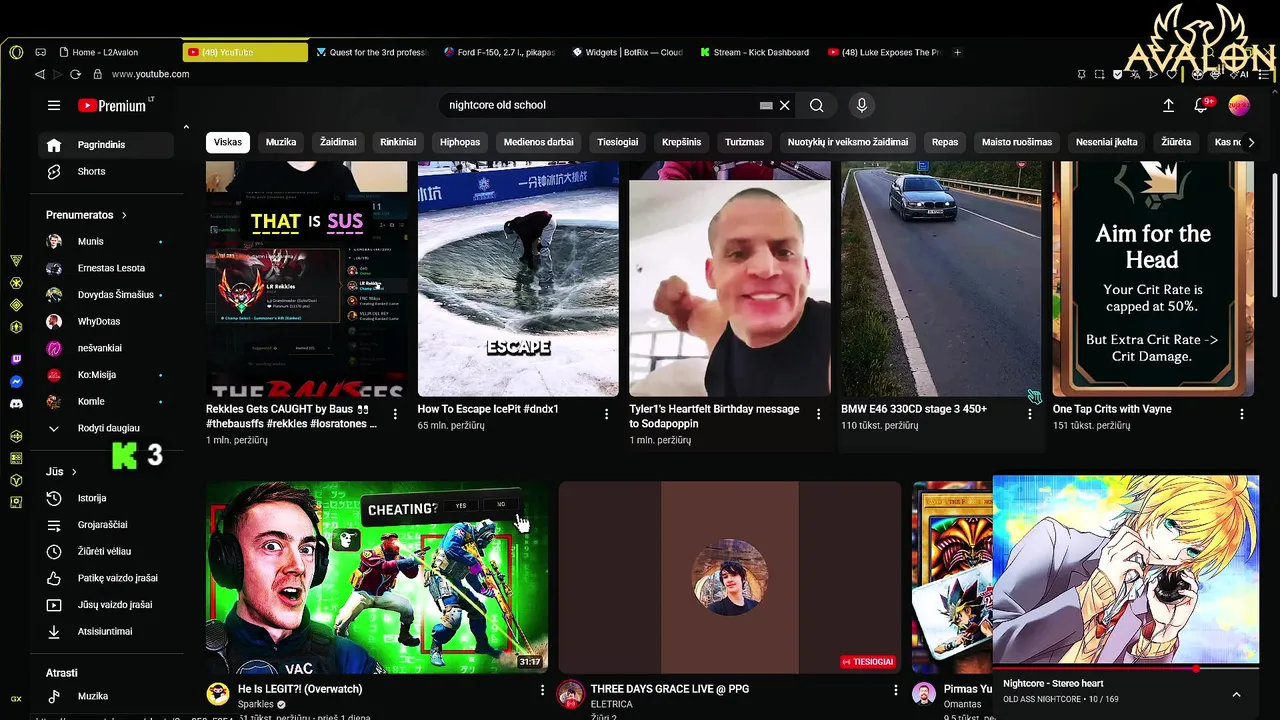Open the account avatar menu
The height and width of the screenshot is (720, 1280).
point(1239,105)
